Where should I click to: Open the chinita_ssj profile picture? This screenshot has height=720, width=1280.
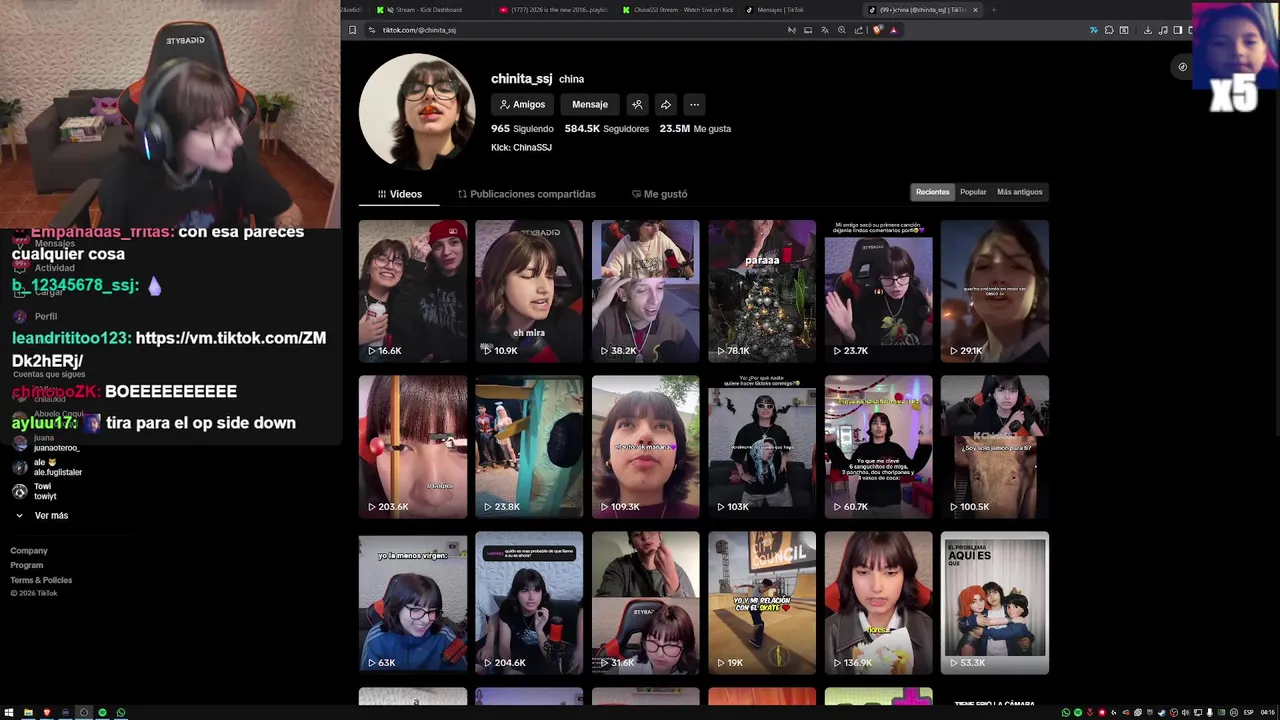point(416,111)
